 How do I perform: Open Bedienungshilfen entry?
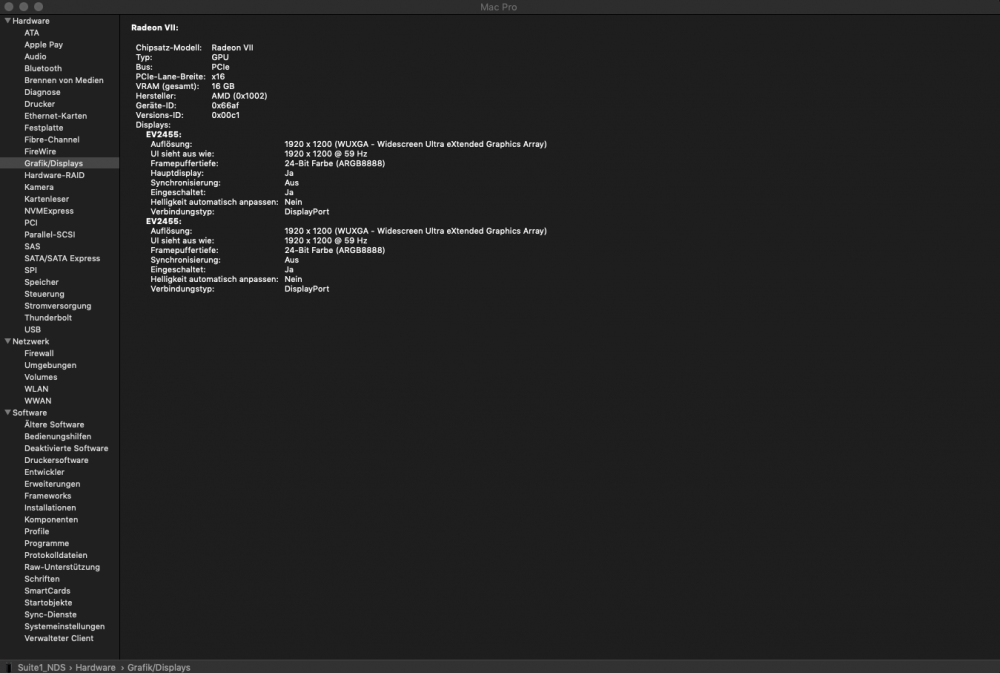(57, 436)
